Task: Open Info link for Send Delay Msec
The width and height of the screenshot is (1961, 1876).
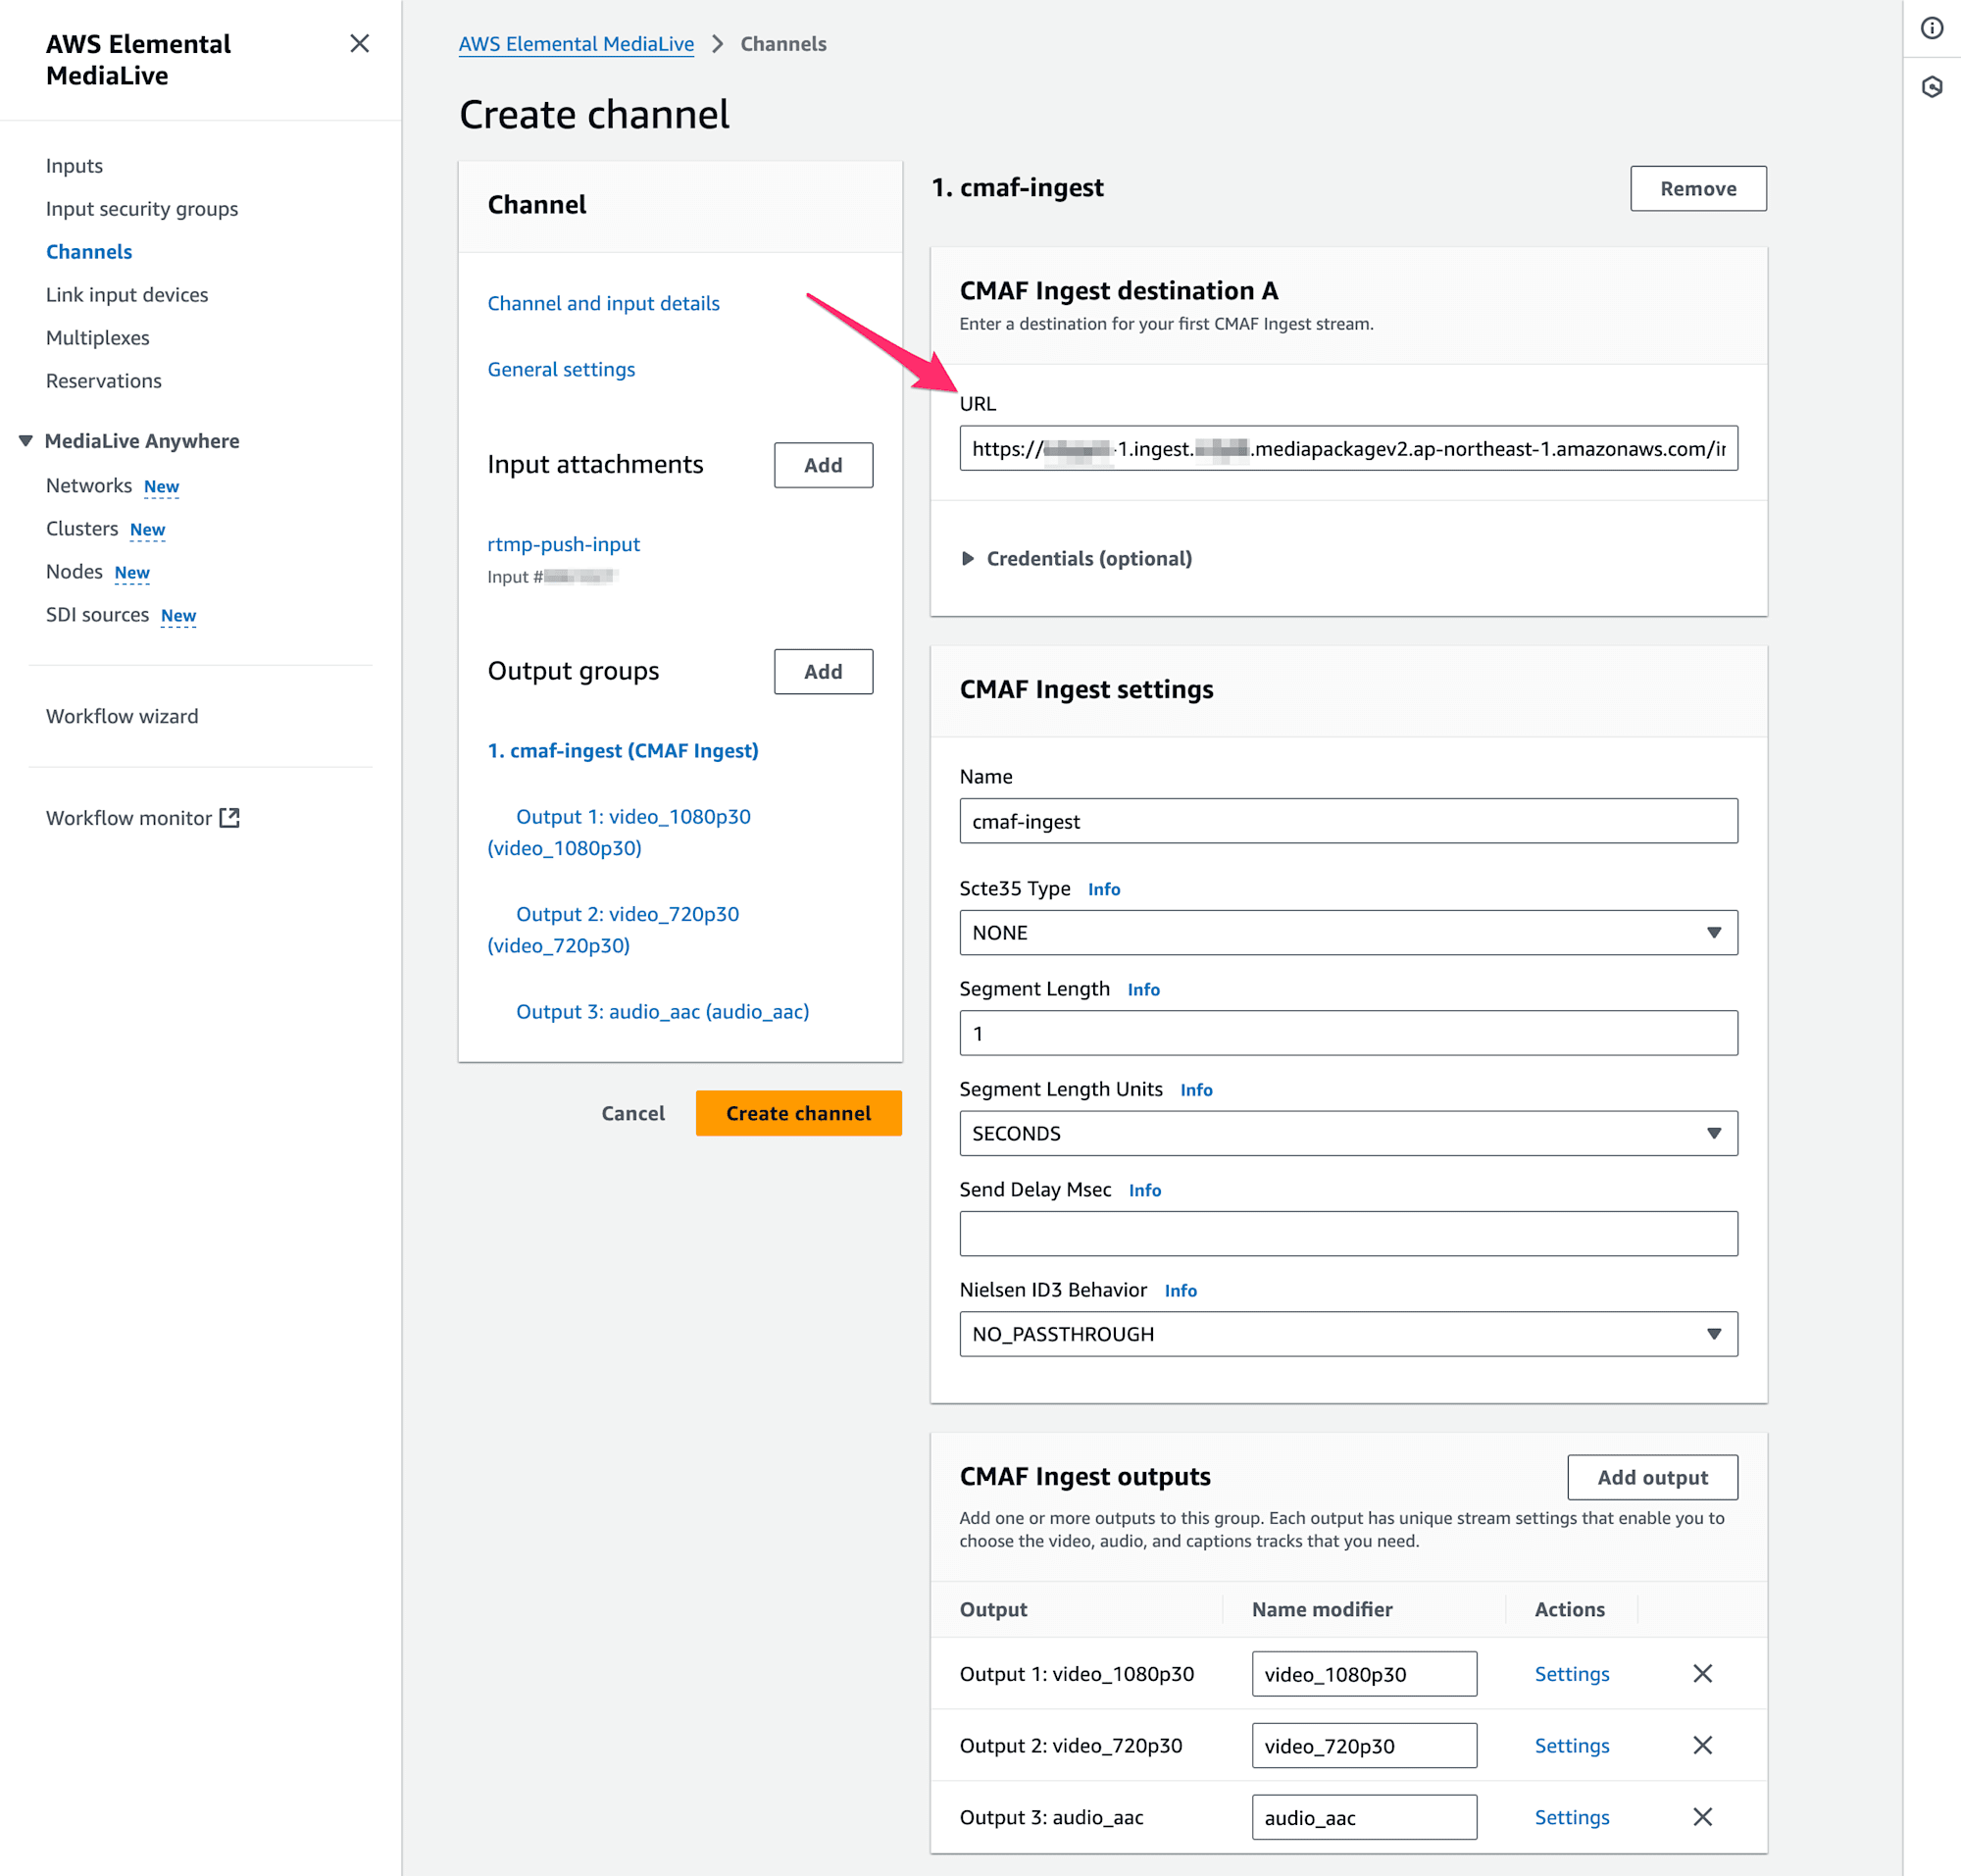Action: pos(1144,1190)
